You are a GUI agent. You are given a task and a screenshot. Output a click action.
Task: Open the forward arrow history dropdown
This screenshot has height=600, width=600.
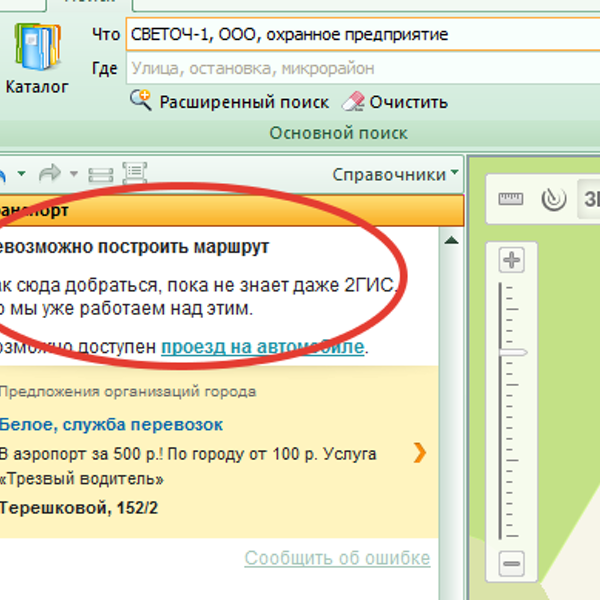74,174
